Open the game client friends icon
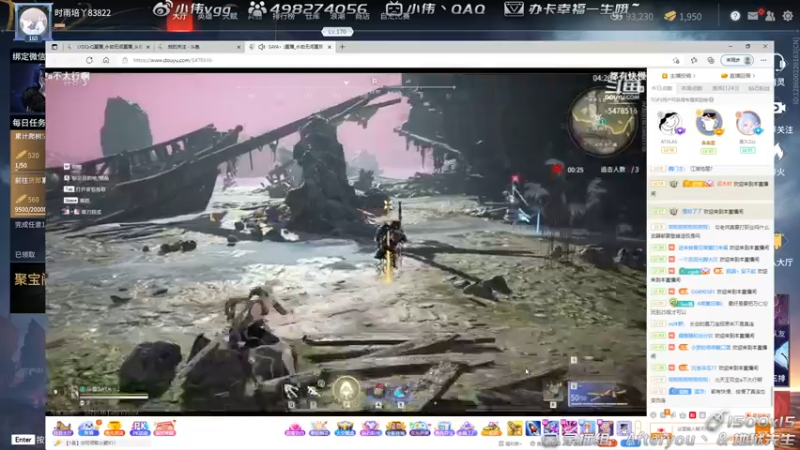Screen dimensions: 800x450 point(770,16)
